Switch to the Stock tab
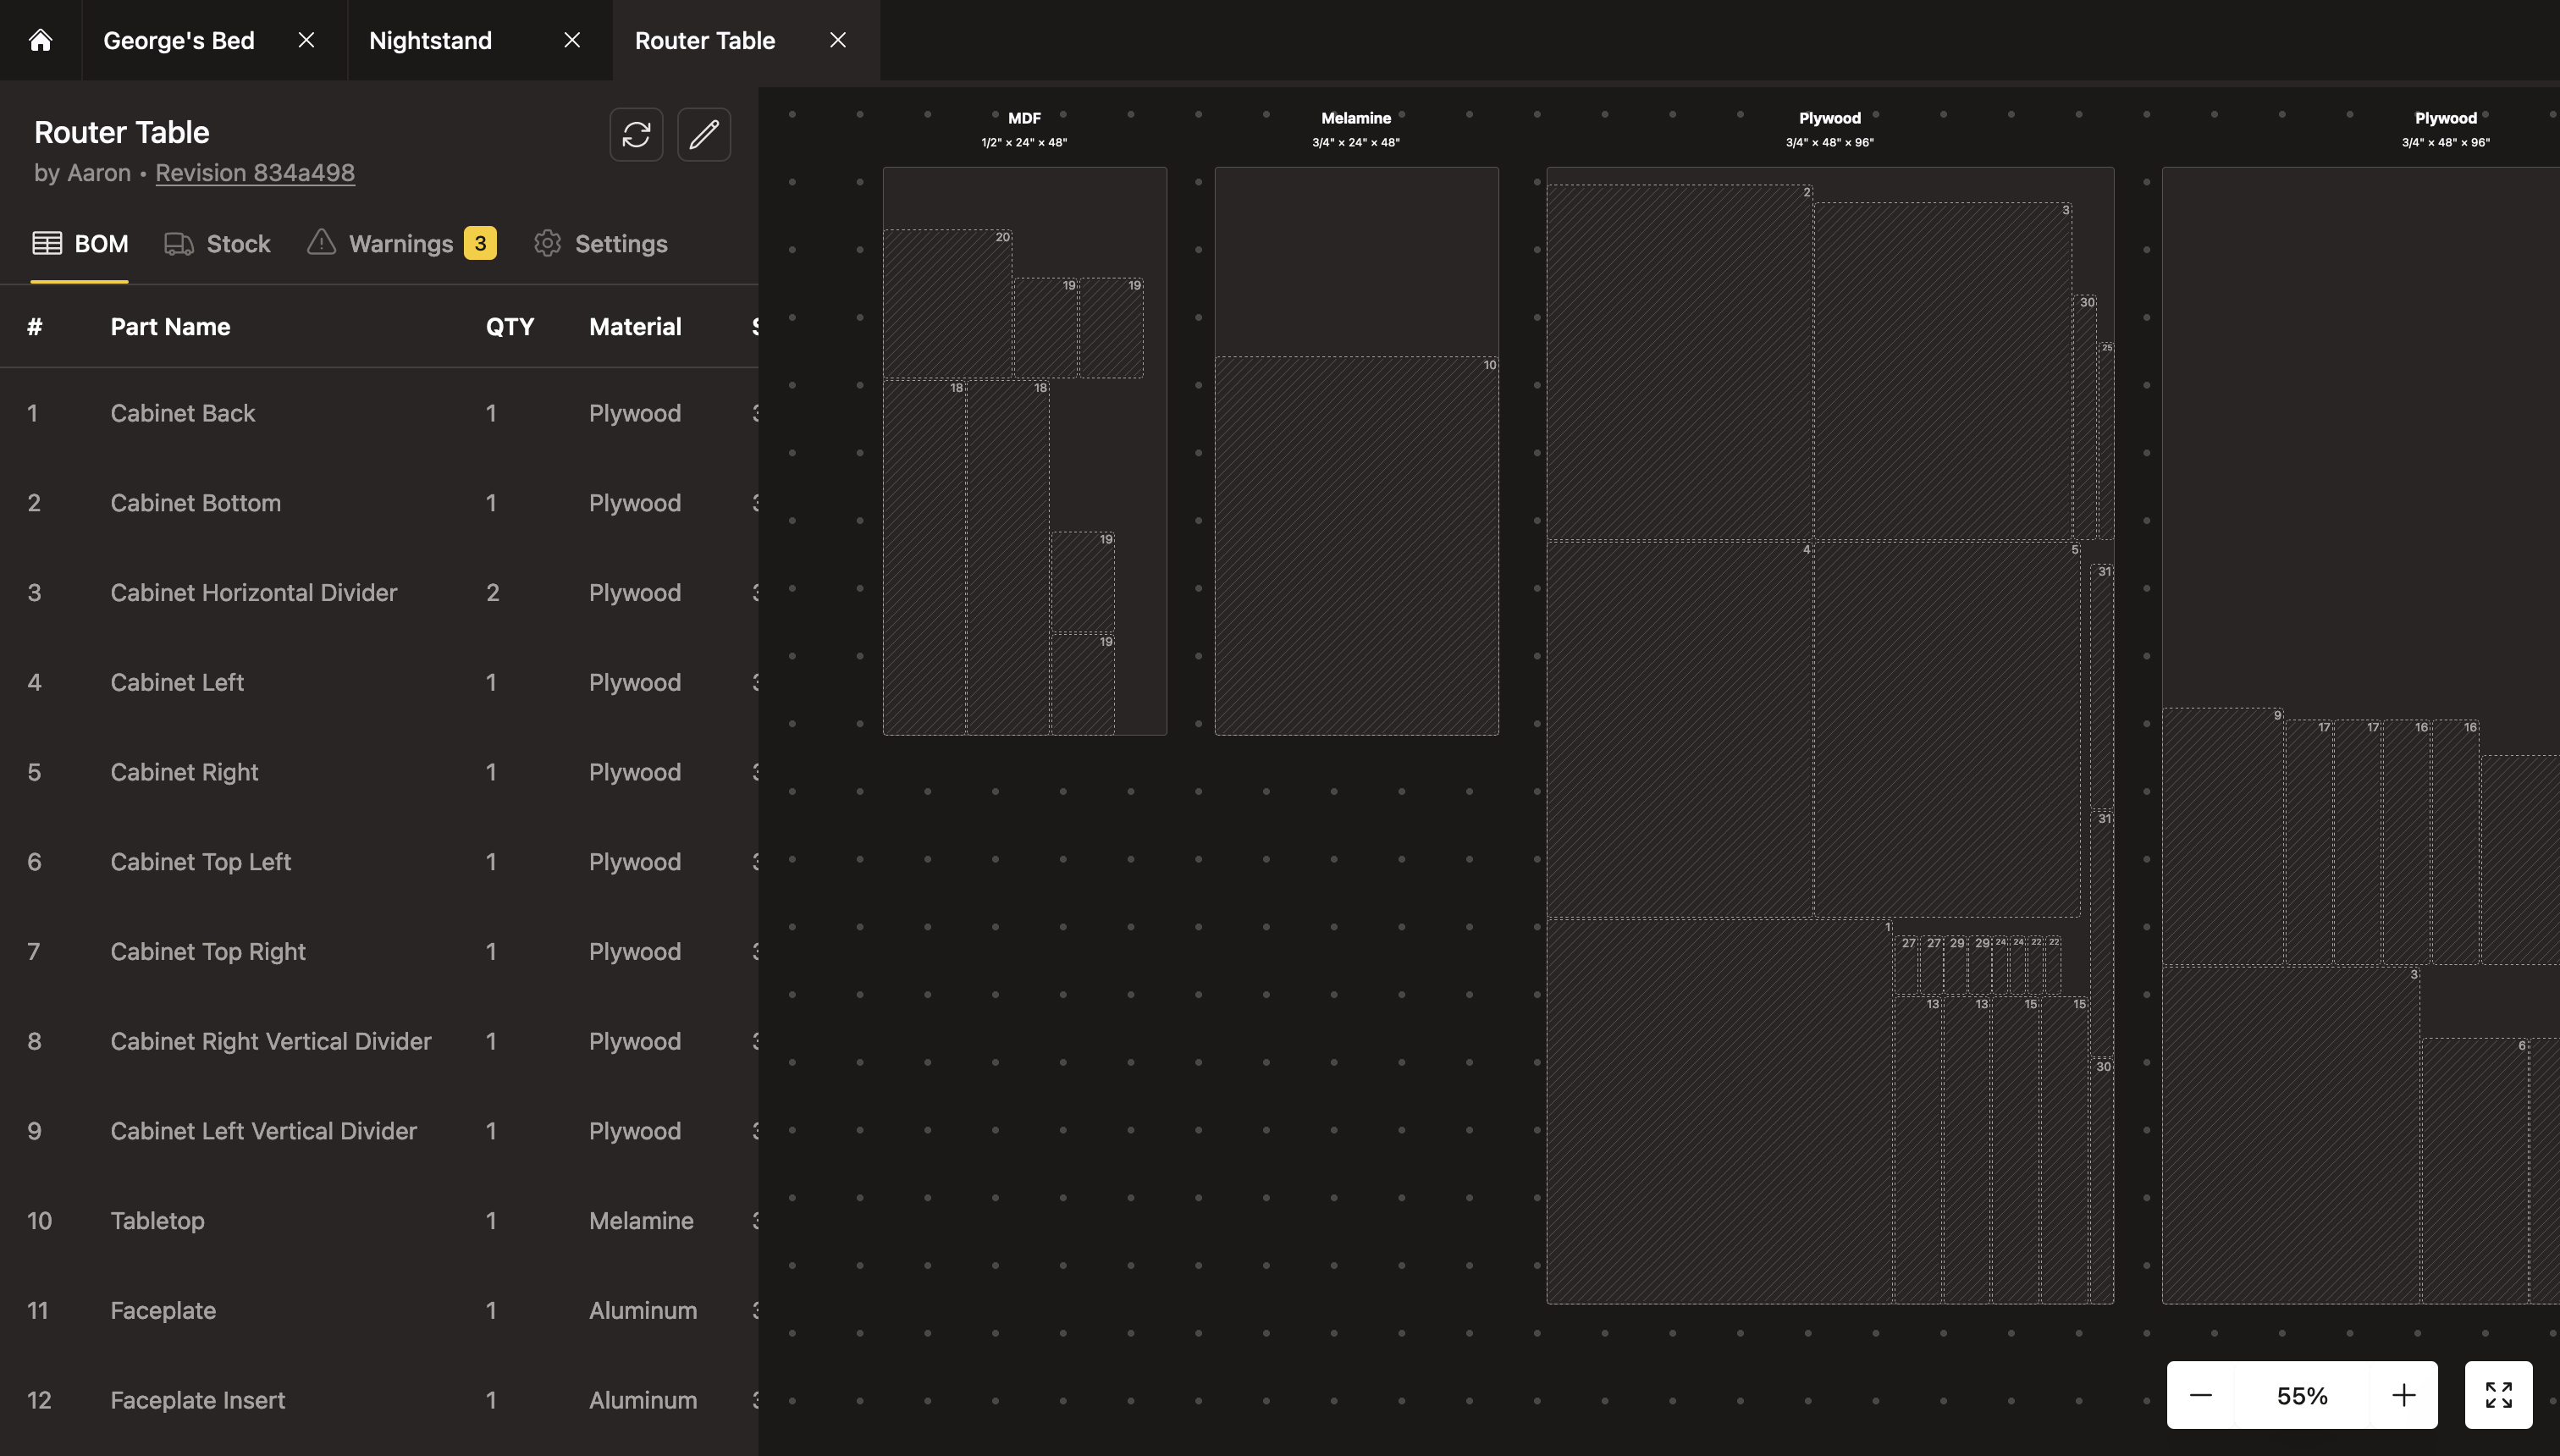This screenshot has width=2560, height=1456. click(218, 244)
